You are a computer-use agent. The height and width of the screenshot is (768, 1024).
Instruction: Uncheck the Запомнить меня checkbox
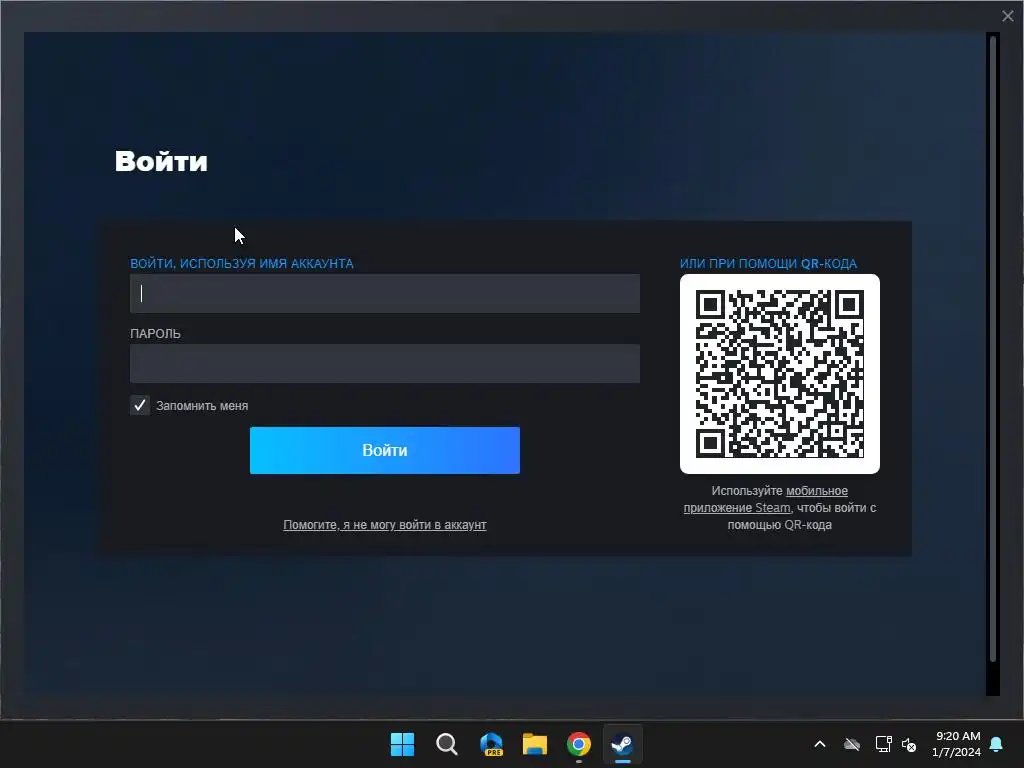140,406
